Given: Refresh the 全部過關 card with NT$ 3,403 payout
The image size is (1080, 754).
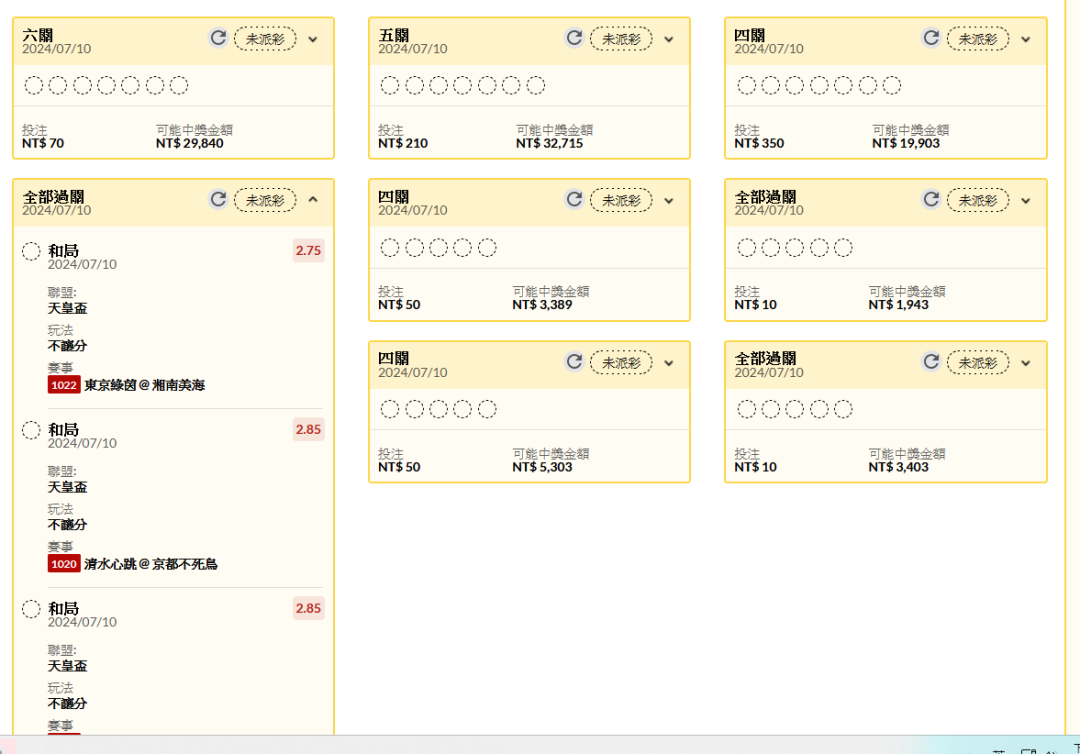Looking at the screenshot, I should pyautogui.click(x=931, y=362).
